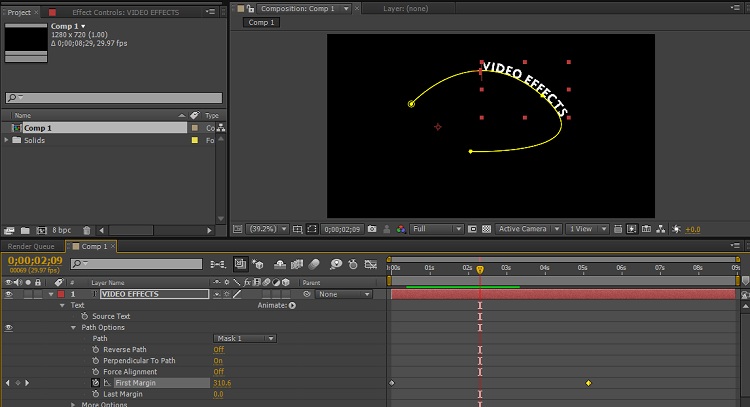Viewport: 750px width, 407px height.
Task: Take a snapshot with the camera icon
Action: pos(372,229)
